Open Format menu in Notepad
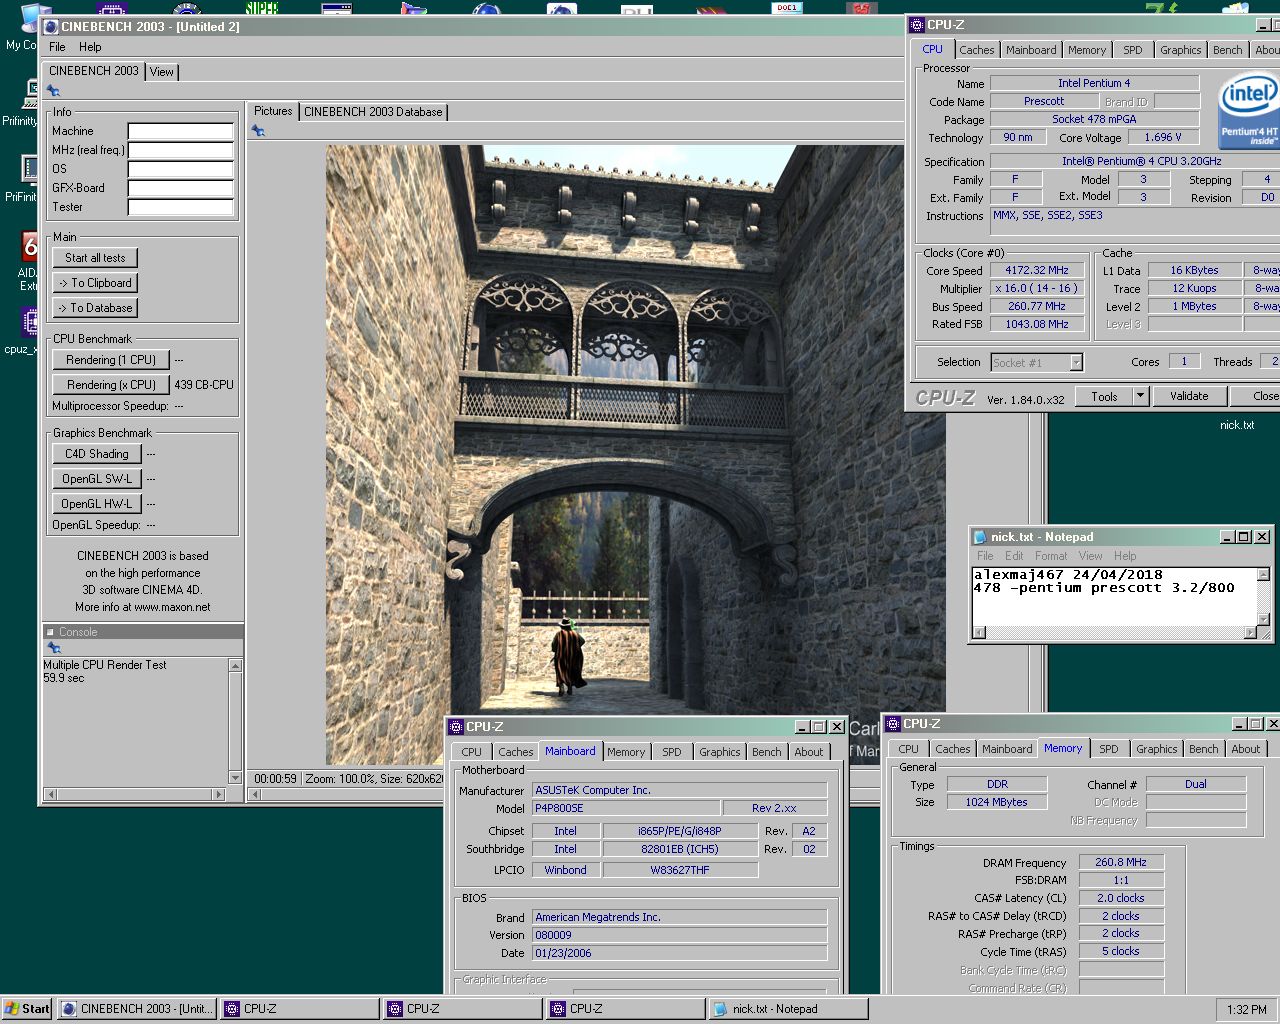Screen dimensions: 1280x1024 point(1051,556)
